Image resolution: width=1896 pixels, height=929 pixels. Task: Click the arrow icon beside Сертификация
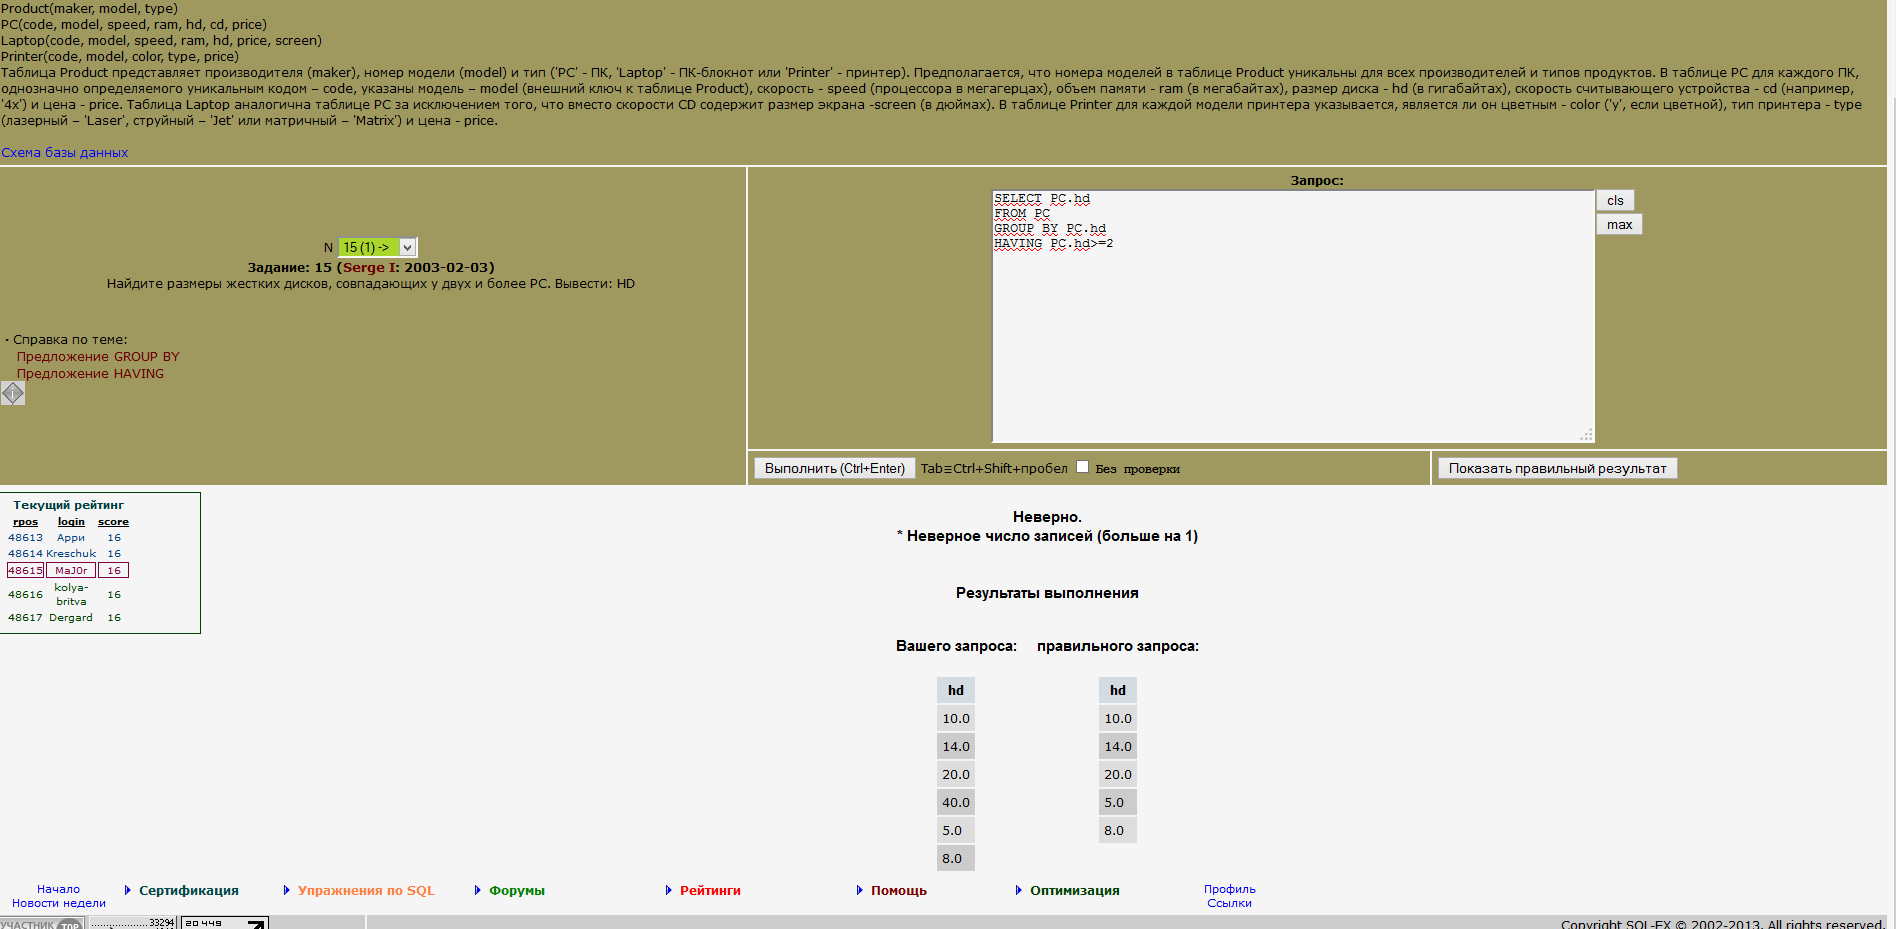click(128, 890)
